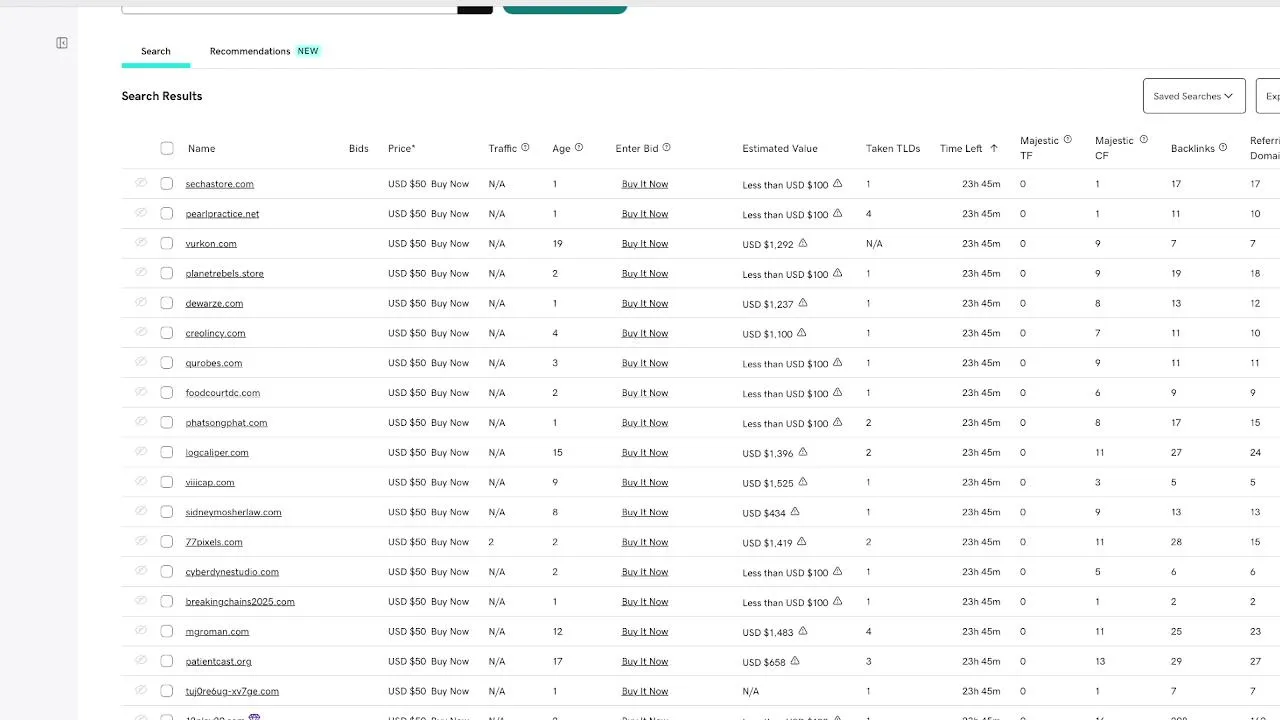Click the Traffic column info icon

click(525, 148)
